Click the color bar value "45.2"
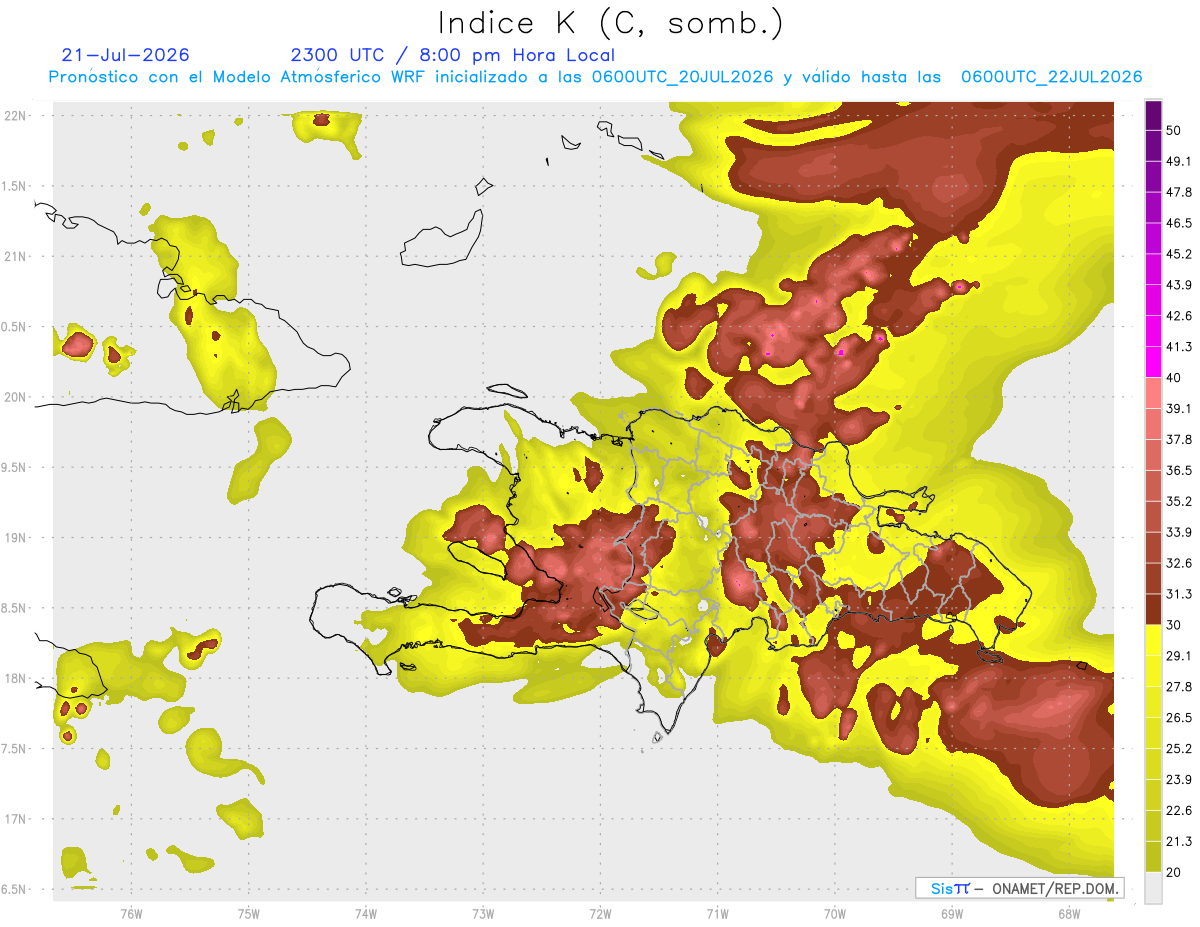The width and height of the screenshot is (1200, 927). [1178, 254]
